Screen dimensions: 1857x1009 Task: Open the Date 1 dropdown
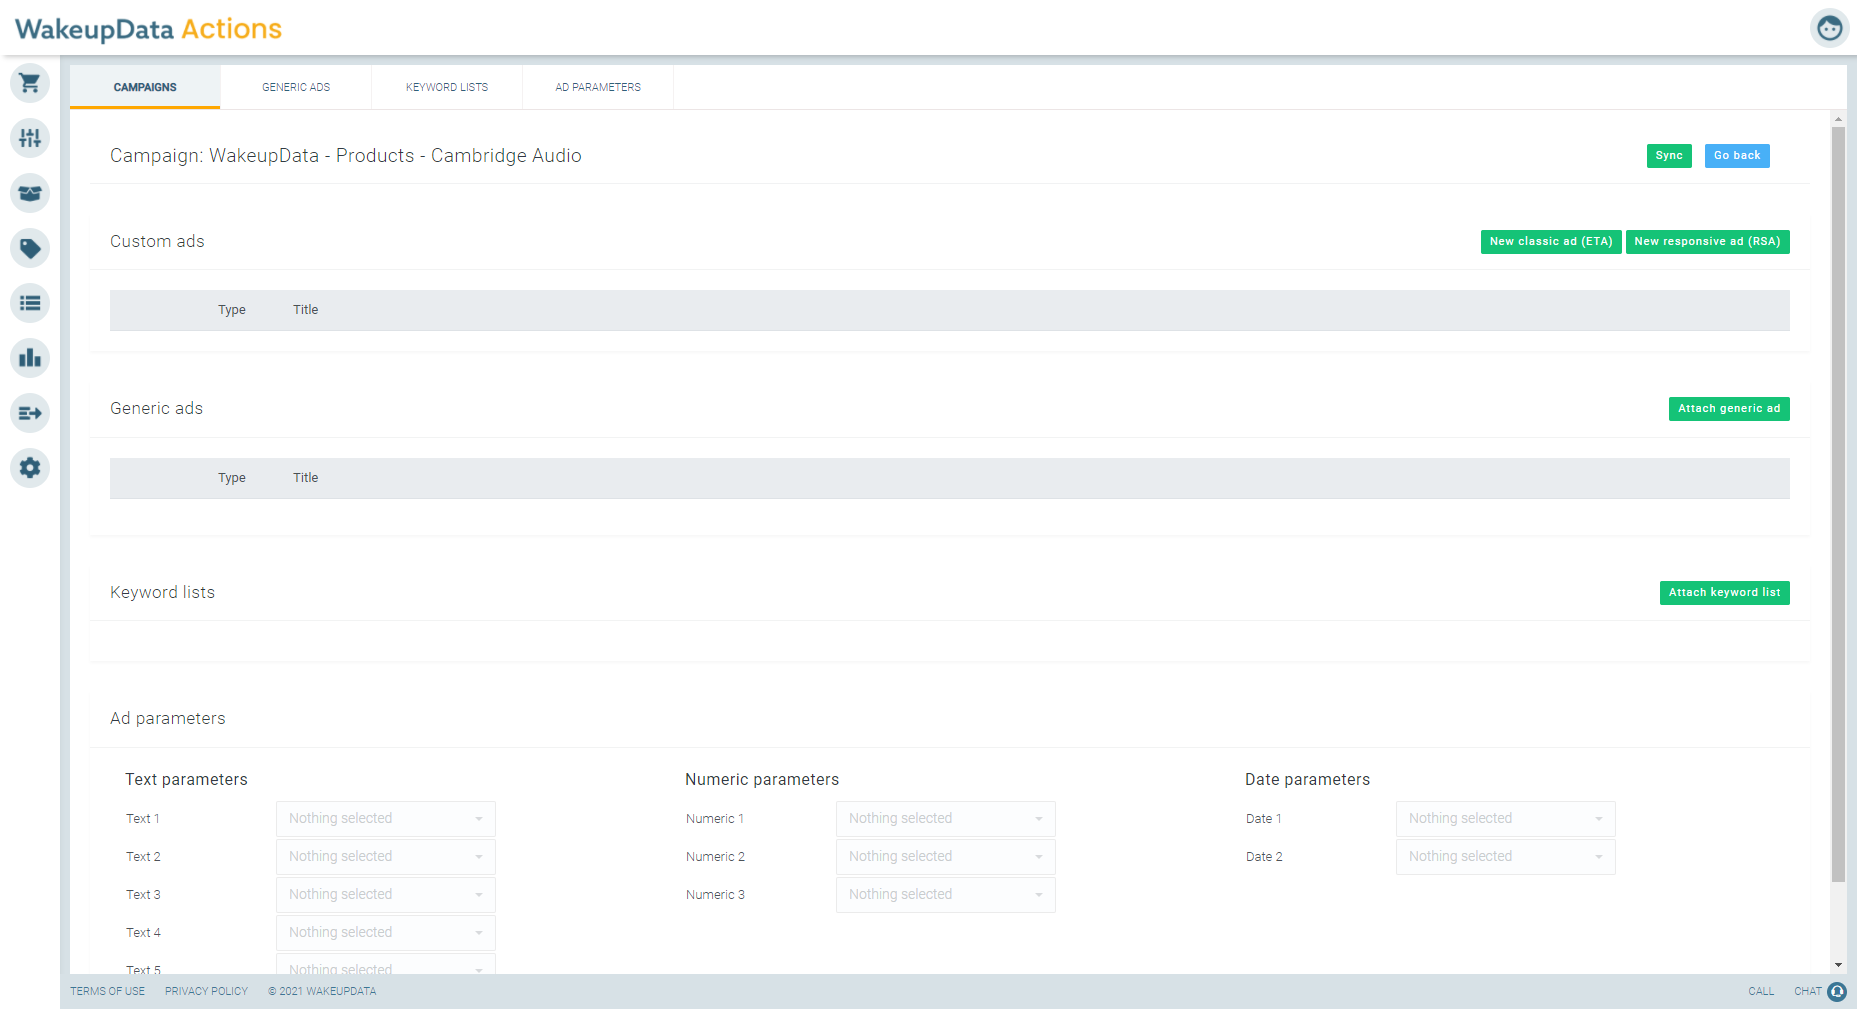pos(1506,819)
